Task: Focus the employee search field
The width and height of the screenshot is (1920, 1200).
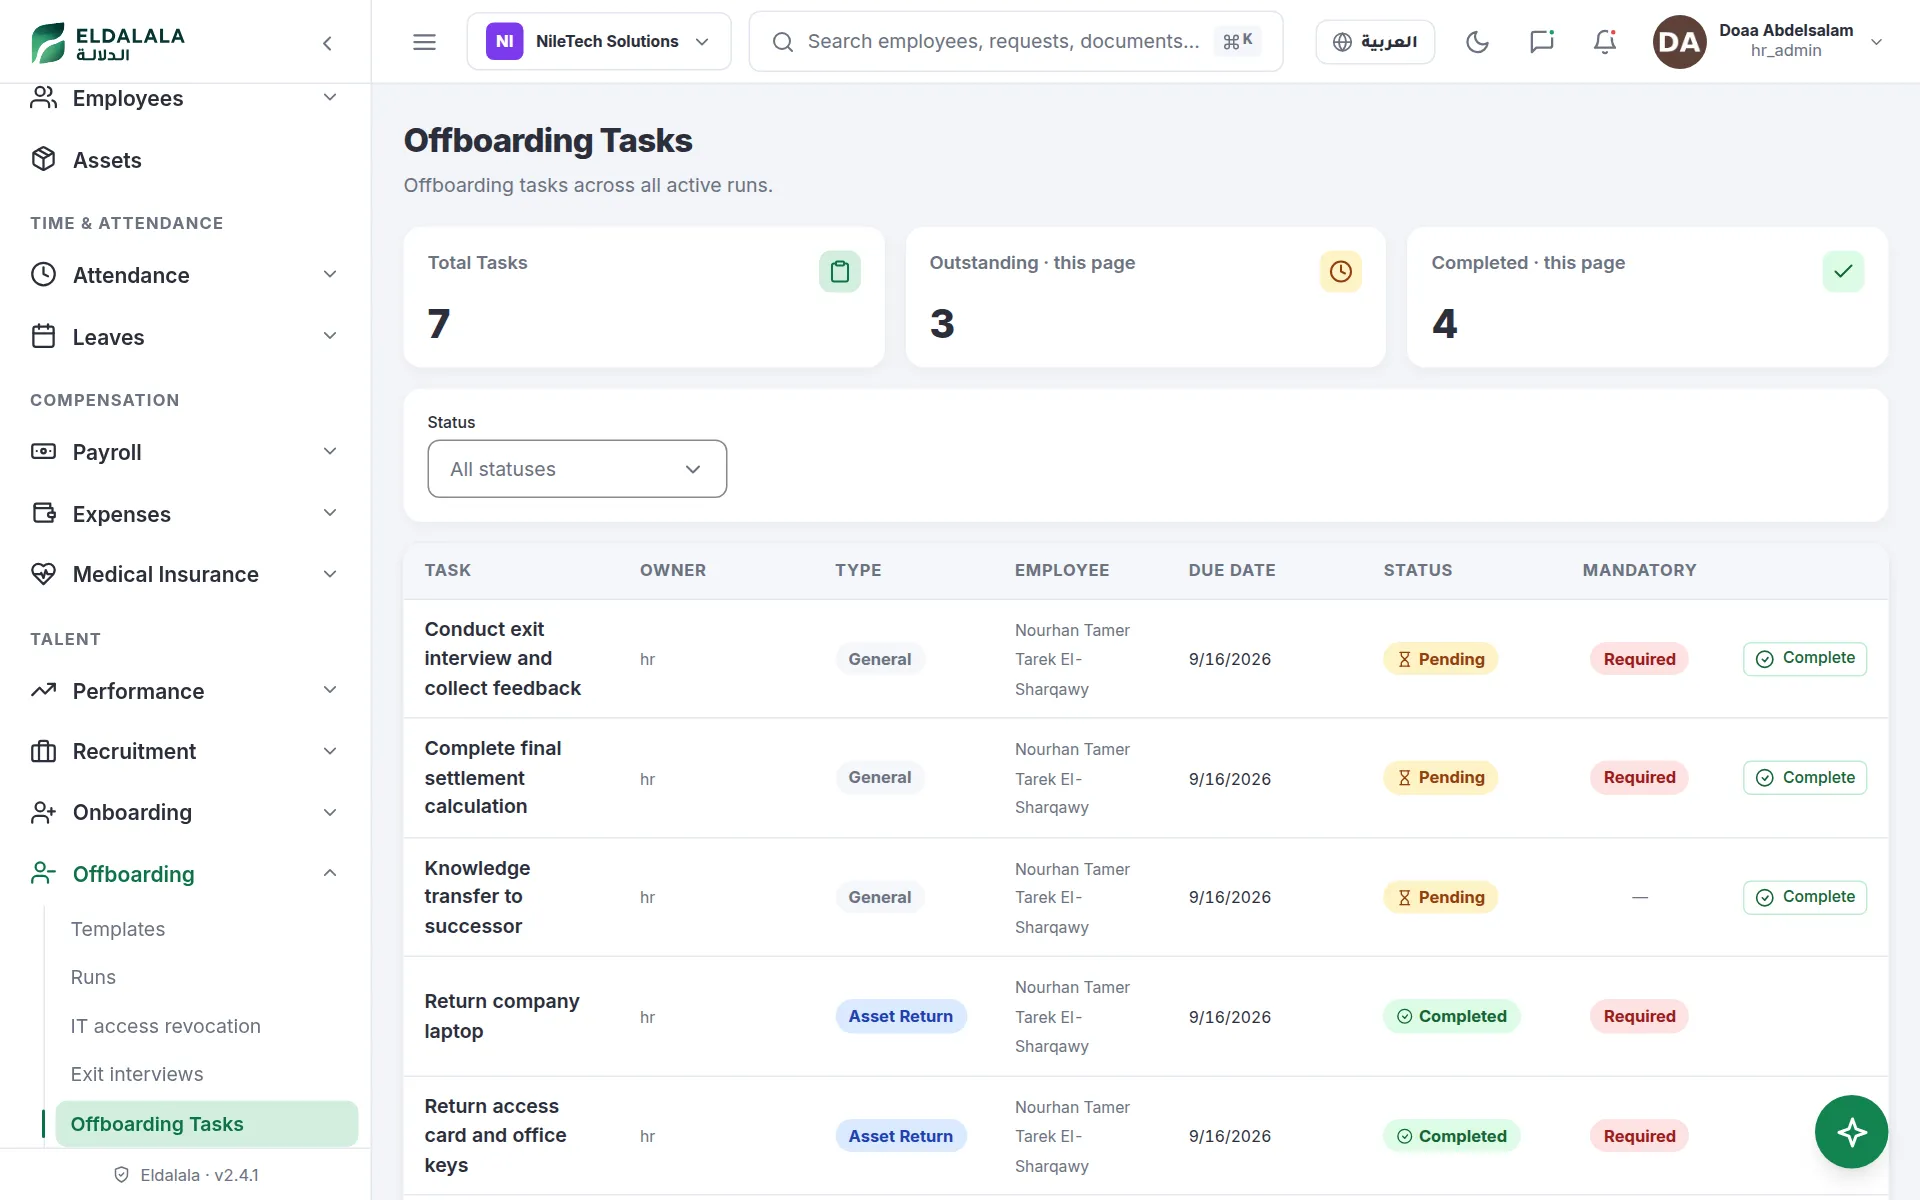Action: pyautogui.click(x=1015, y=42)
